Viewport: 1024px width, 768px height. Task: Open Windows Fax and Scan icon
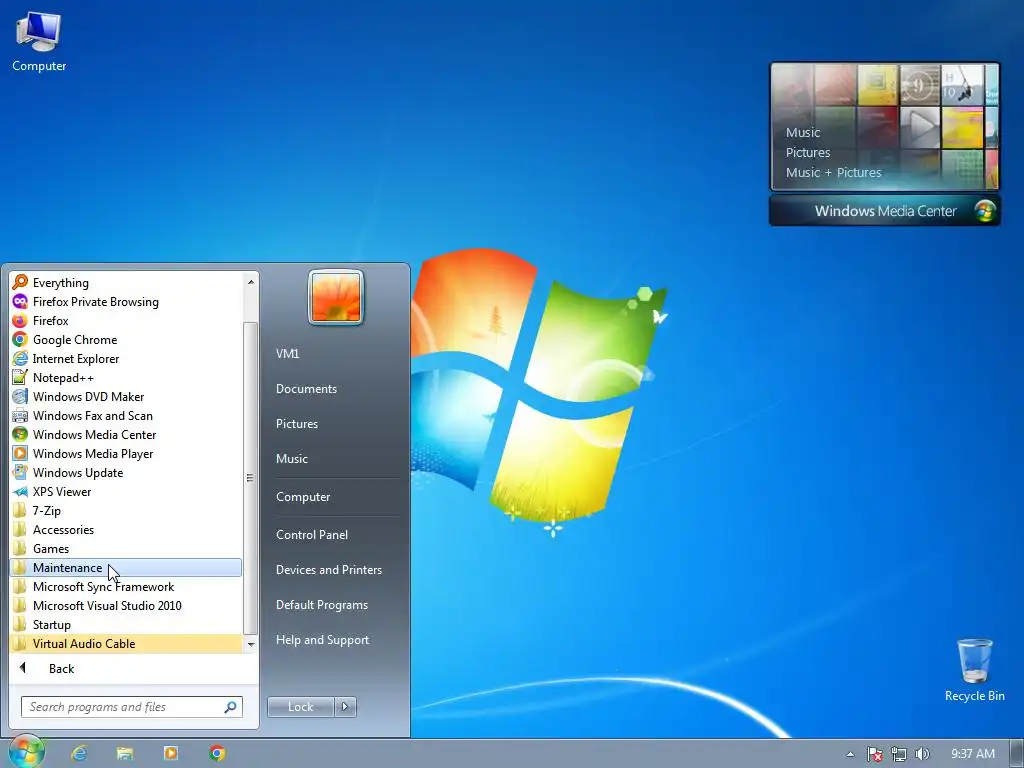20,415
